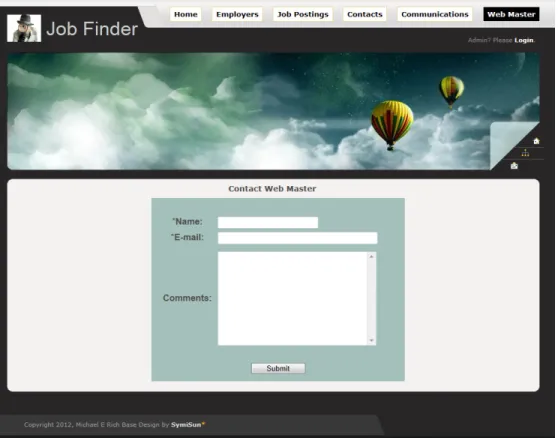Open the Home menu item
The image size is (558, 438).
click(185, 14)
